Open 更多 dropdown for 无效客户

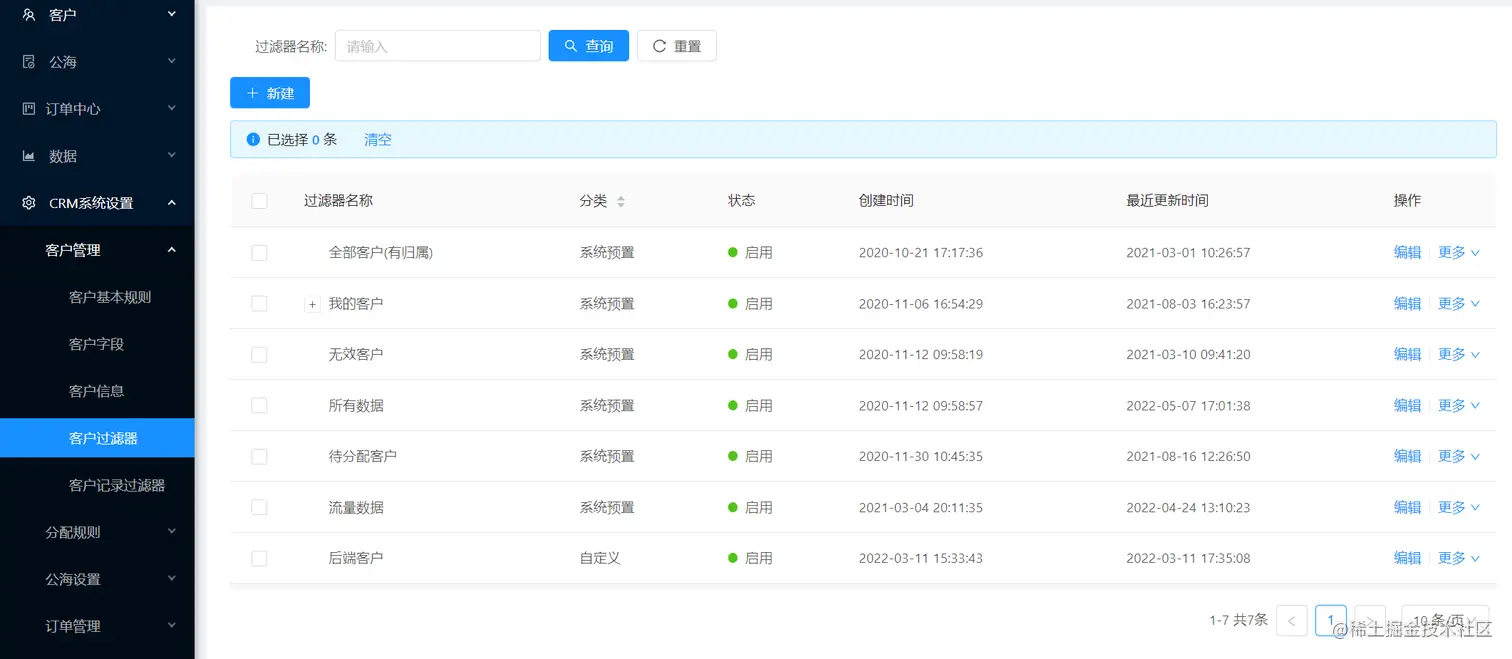(1459, 354)
